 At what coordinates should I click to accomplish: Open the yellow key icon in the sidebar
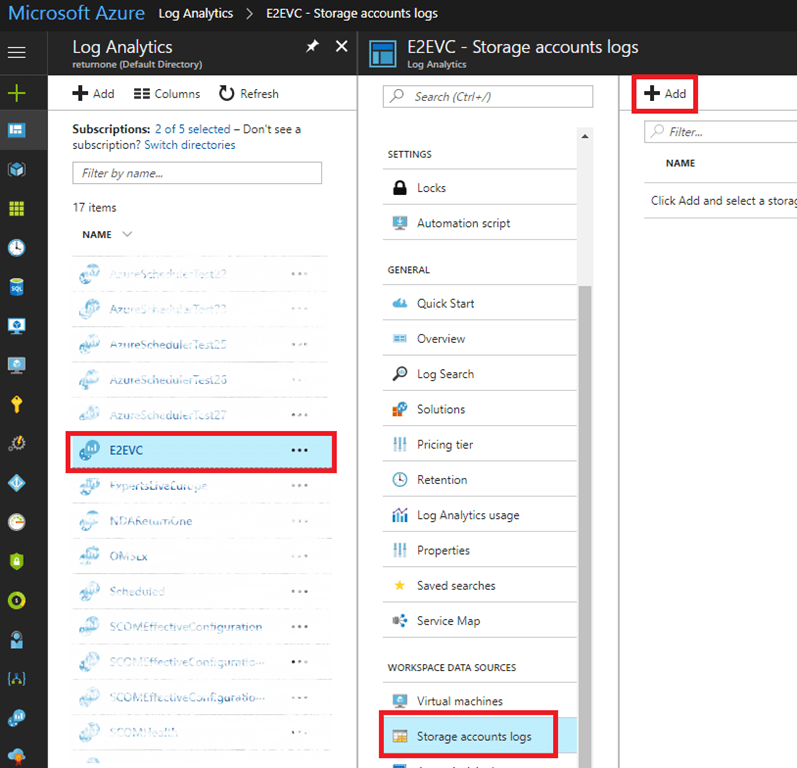click(17, 405)
